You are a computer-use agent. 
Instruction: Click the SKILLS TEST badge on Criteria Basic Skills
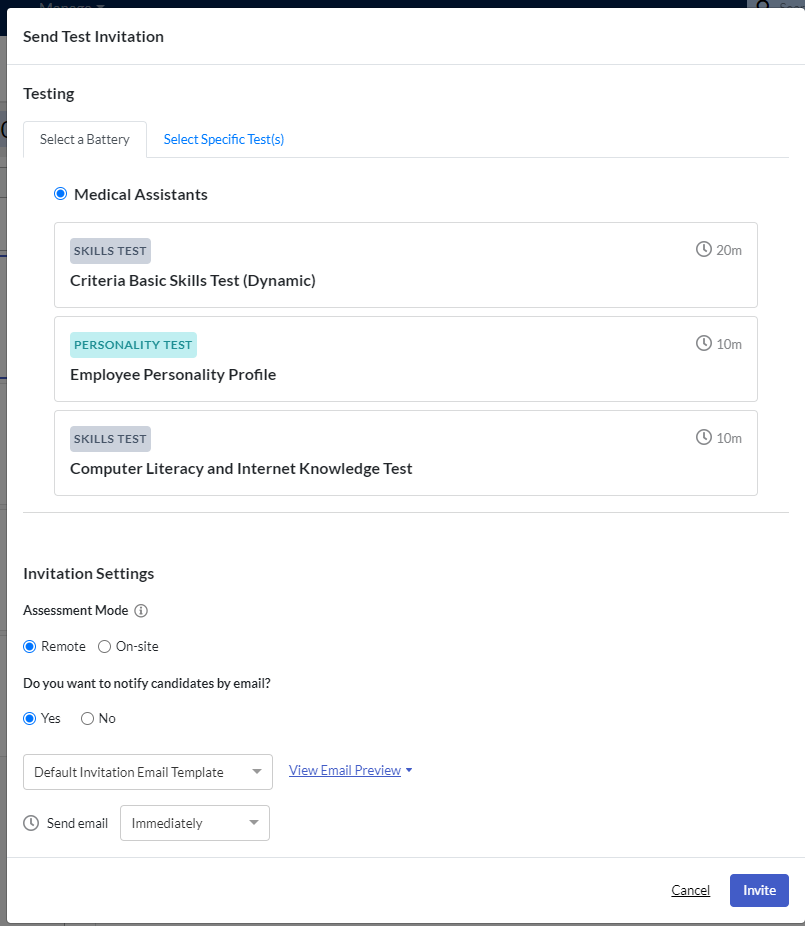110,251
